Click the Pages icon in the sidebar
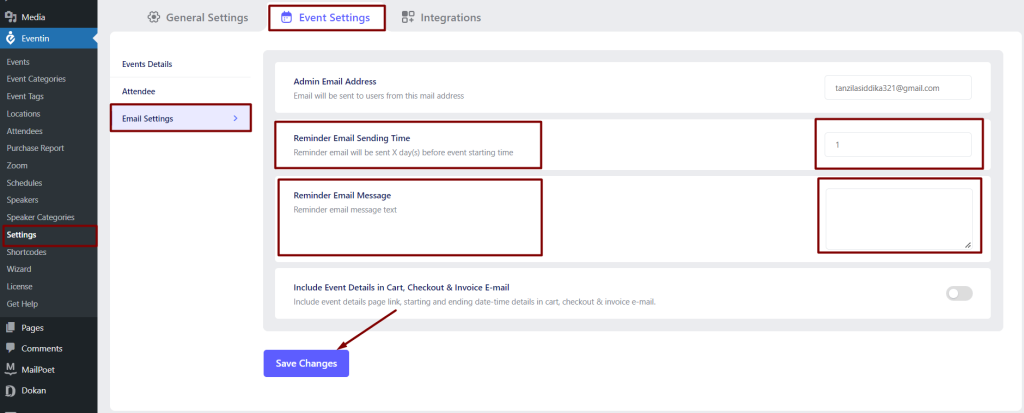The width and height of the screenshot is (1024, 413). coord(10,328)
